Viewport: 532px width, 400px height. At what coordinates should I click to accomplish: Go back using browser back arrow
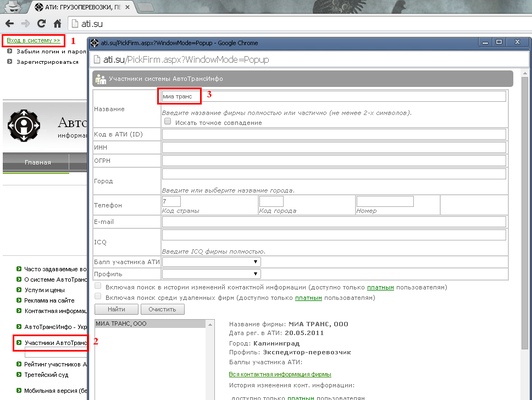(10, 23)
